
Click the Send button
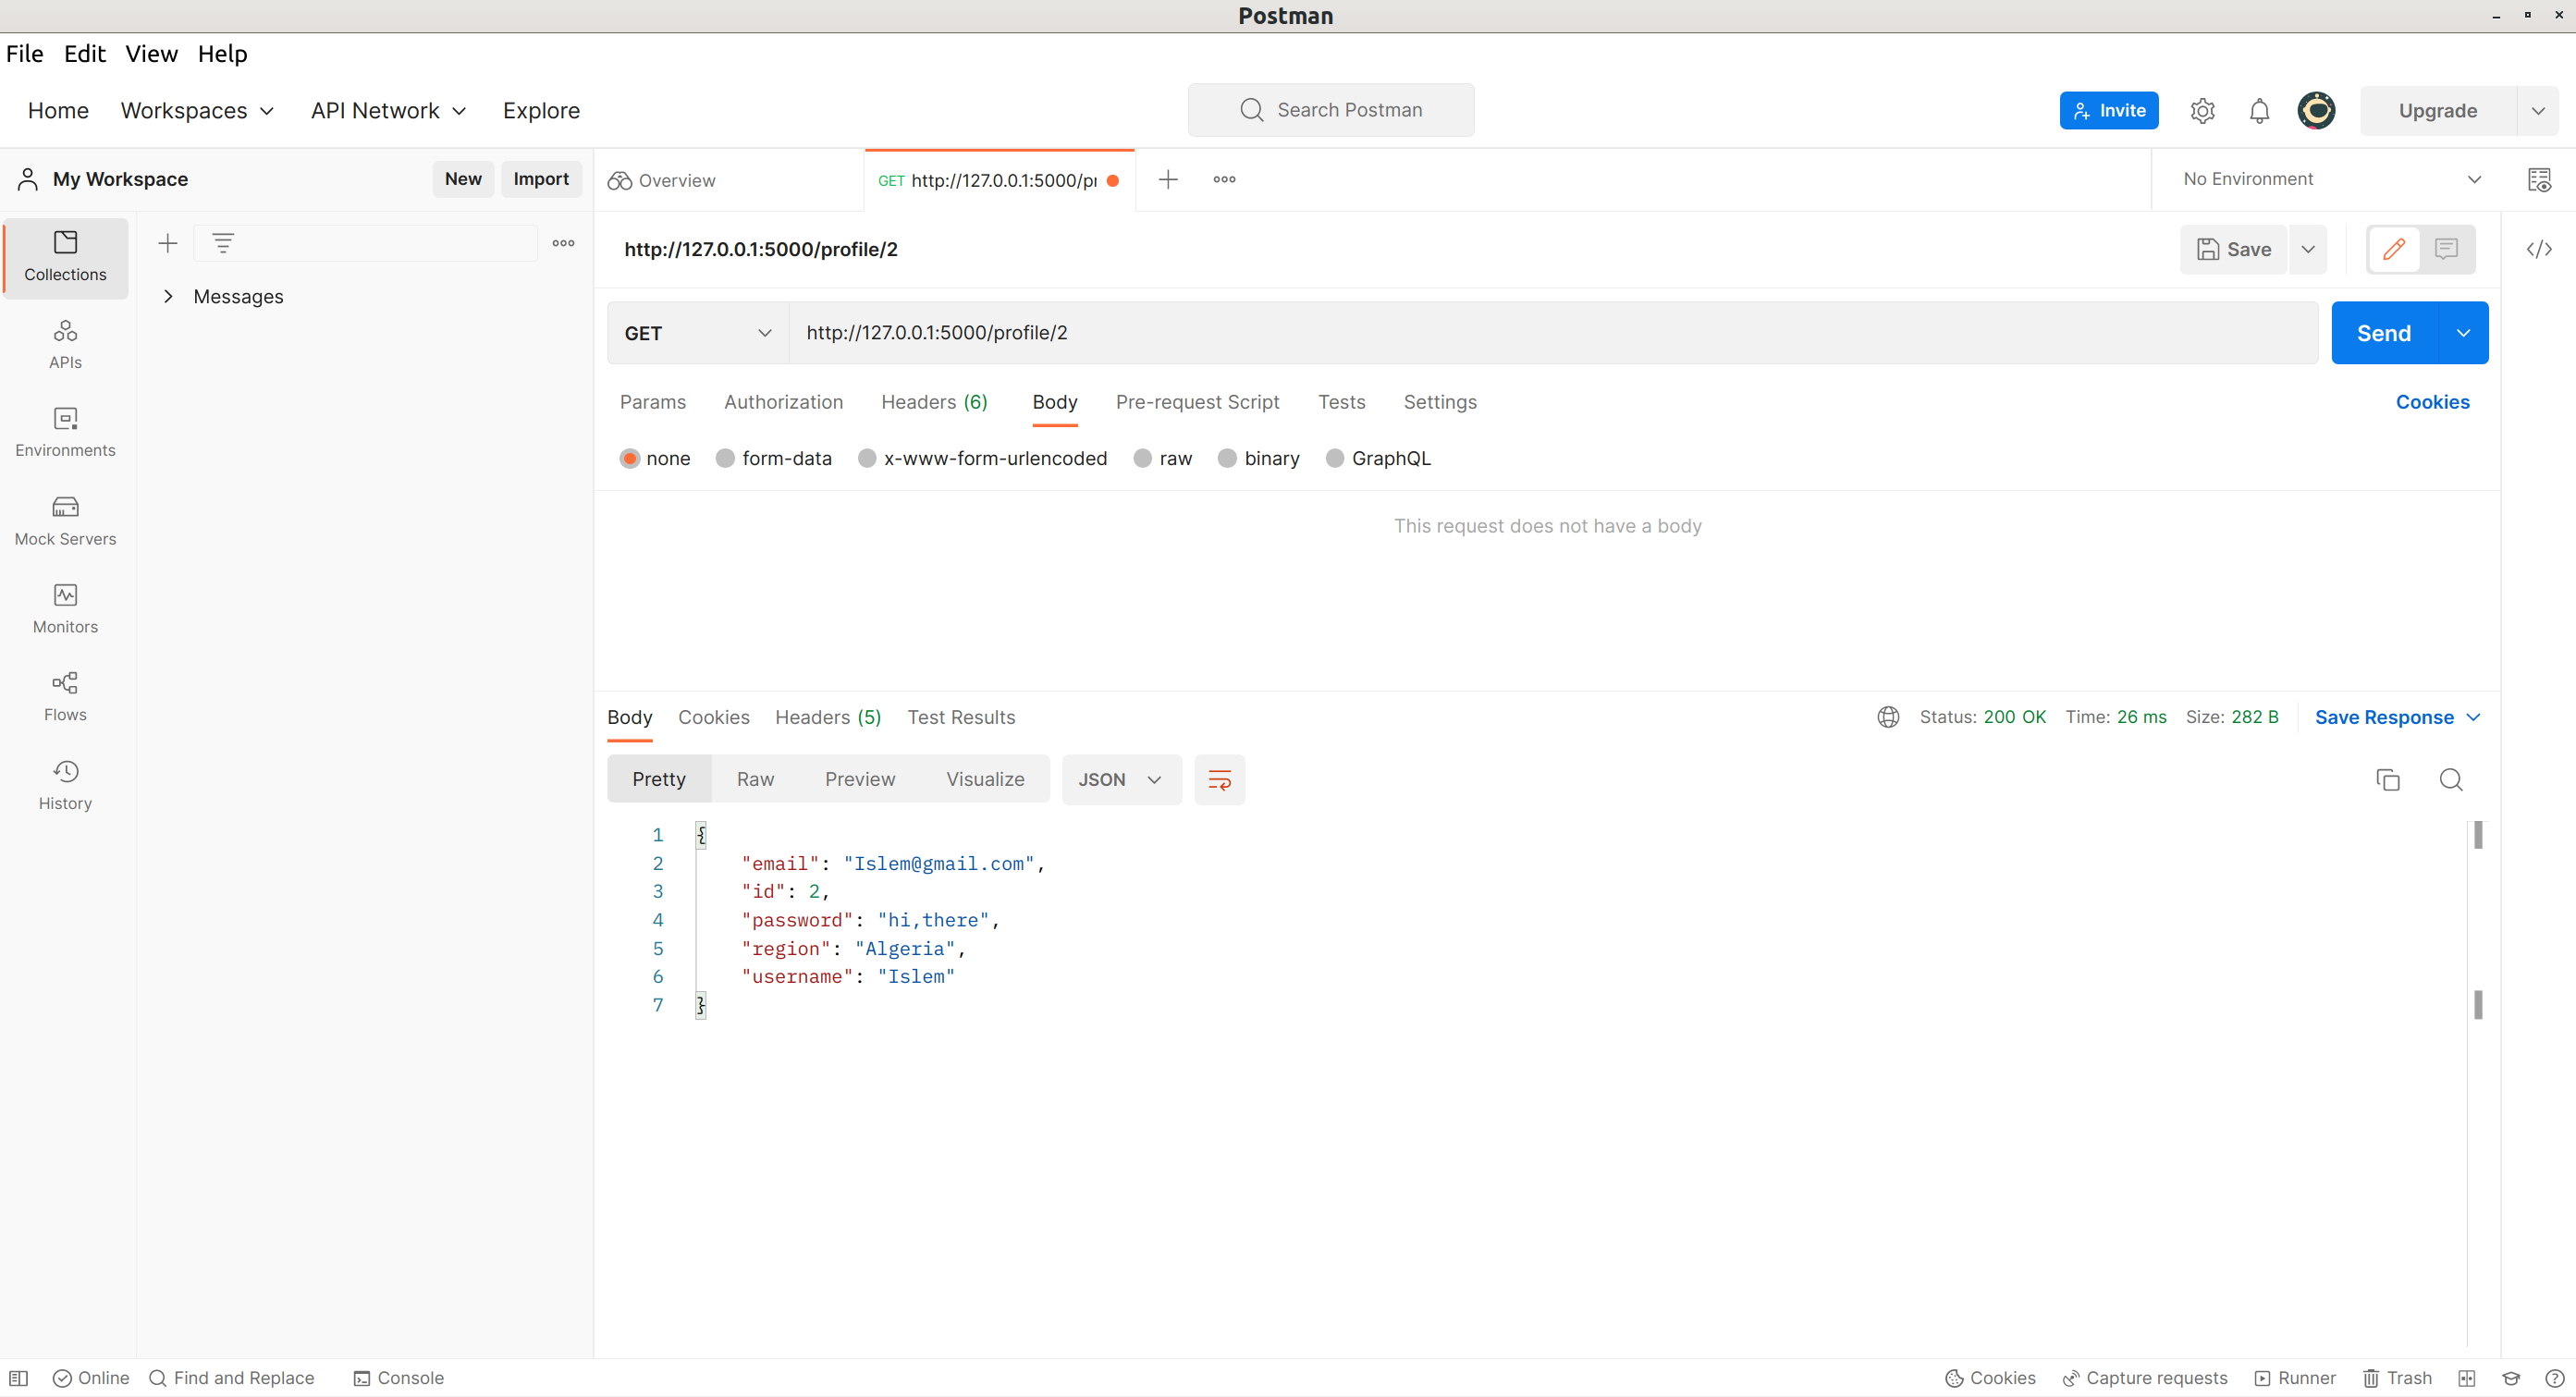pyautogui.click(x=2383, y=333)
